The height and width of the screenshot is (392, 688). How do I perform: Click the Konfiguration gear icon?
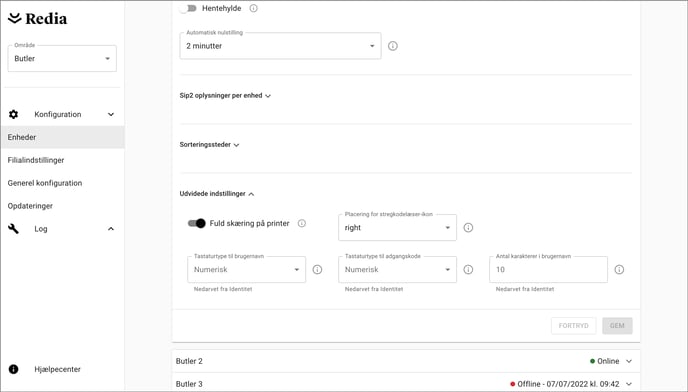point(14,114)
